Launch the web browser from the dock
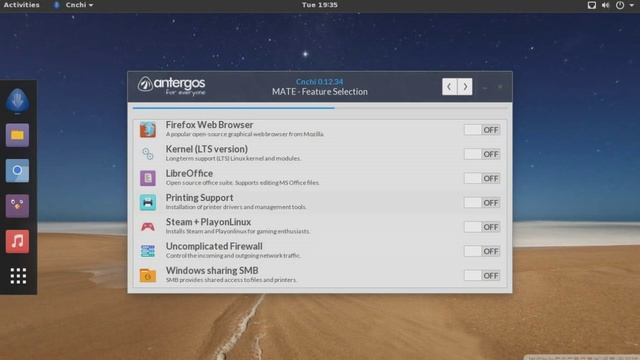This screenshot has width=640, height=360. (x=17, y=171)
